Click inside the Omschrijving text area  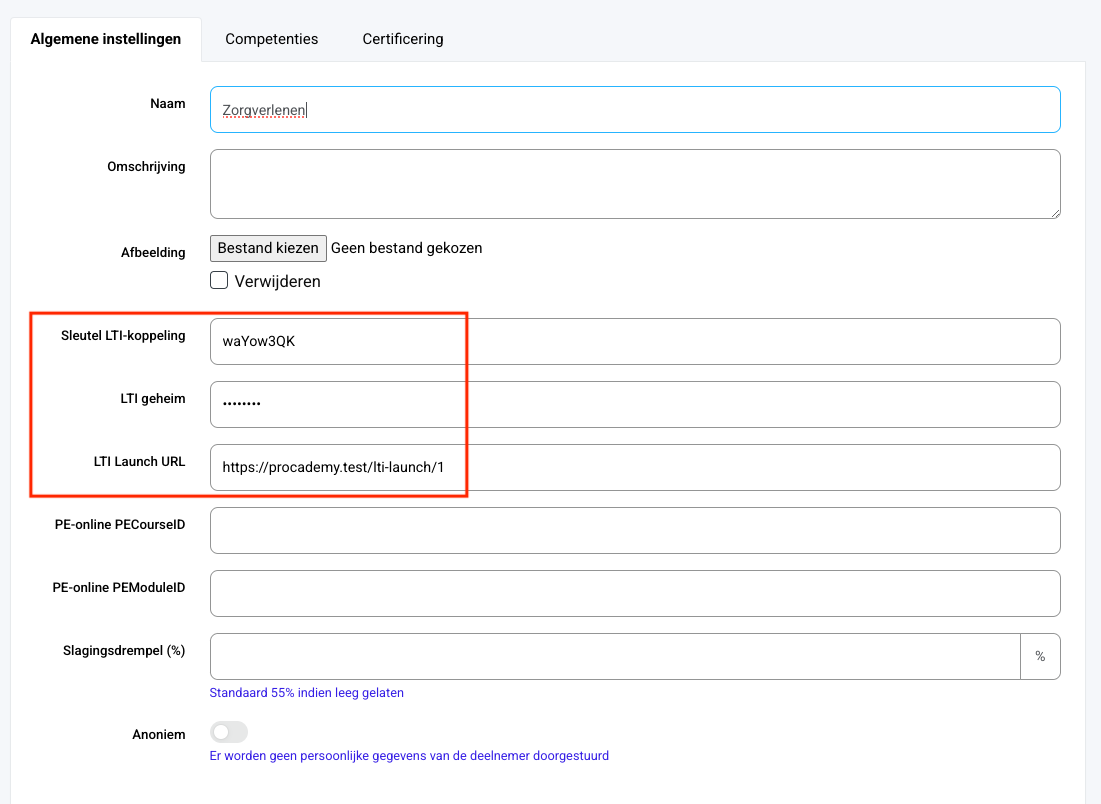(634, 184)
